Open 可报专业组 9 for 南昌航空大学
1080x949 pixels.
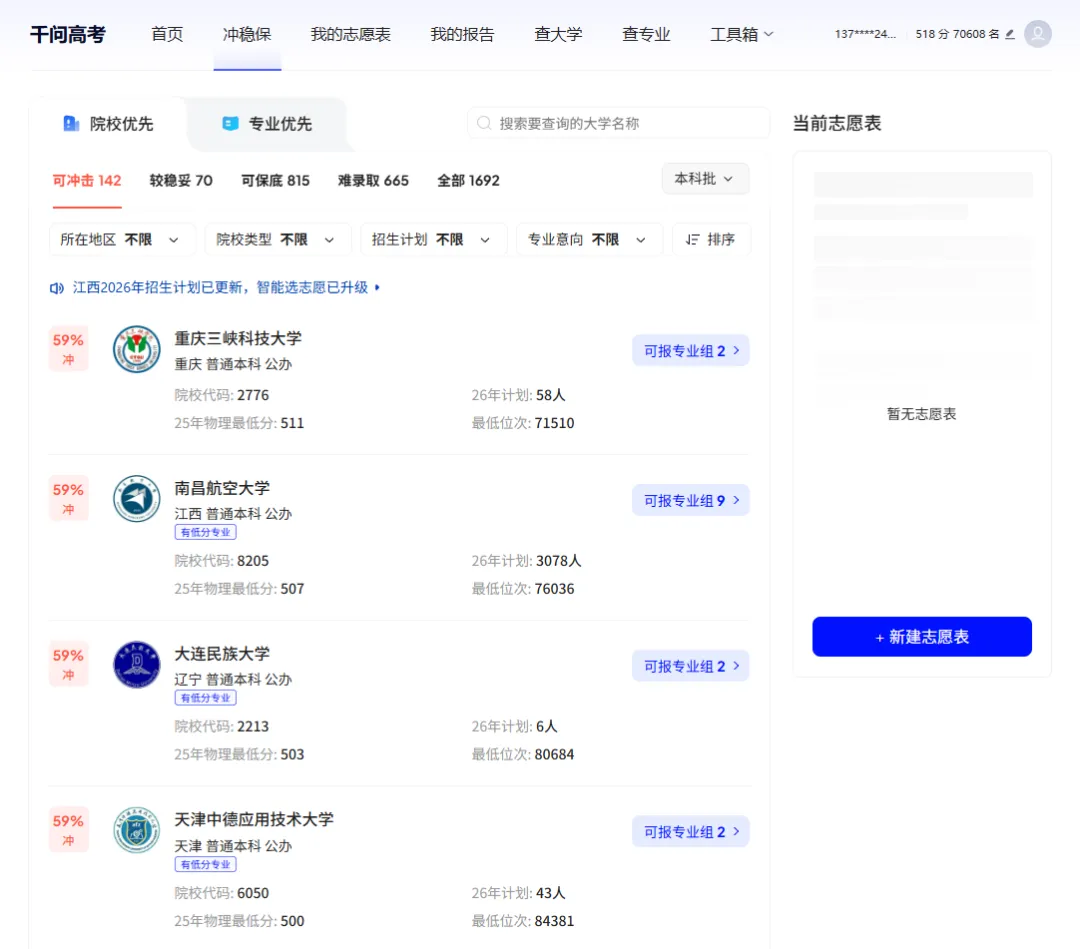pos(690,501)
